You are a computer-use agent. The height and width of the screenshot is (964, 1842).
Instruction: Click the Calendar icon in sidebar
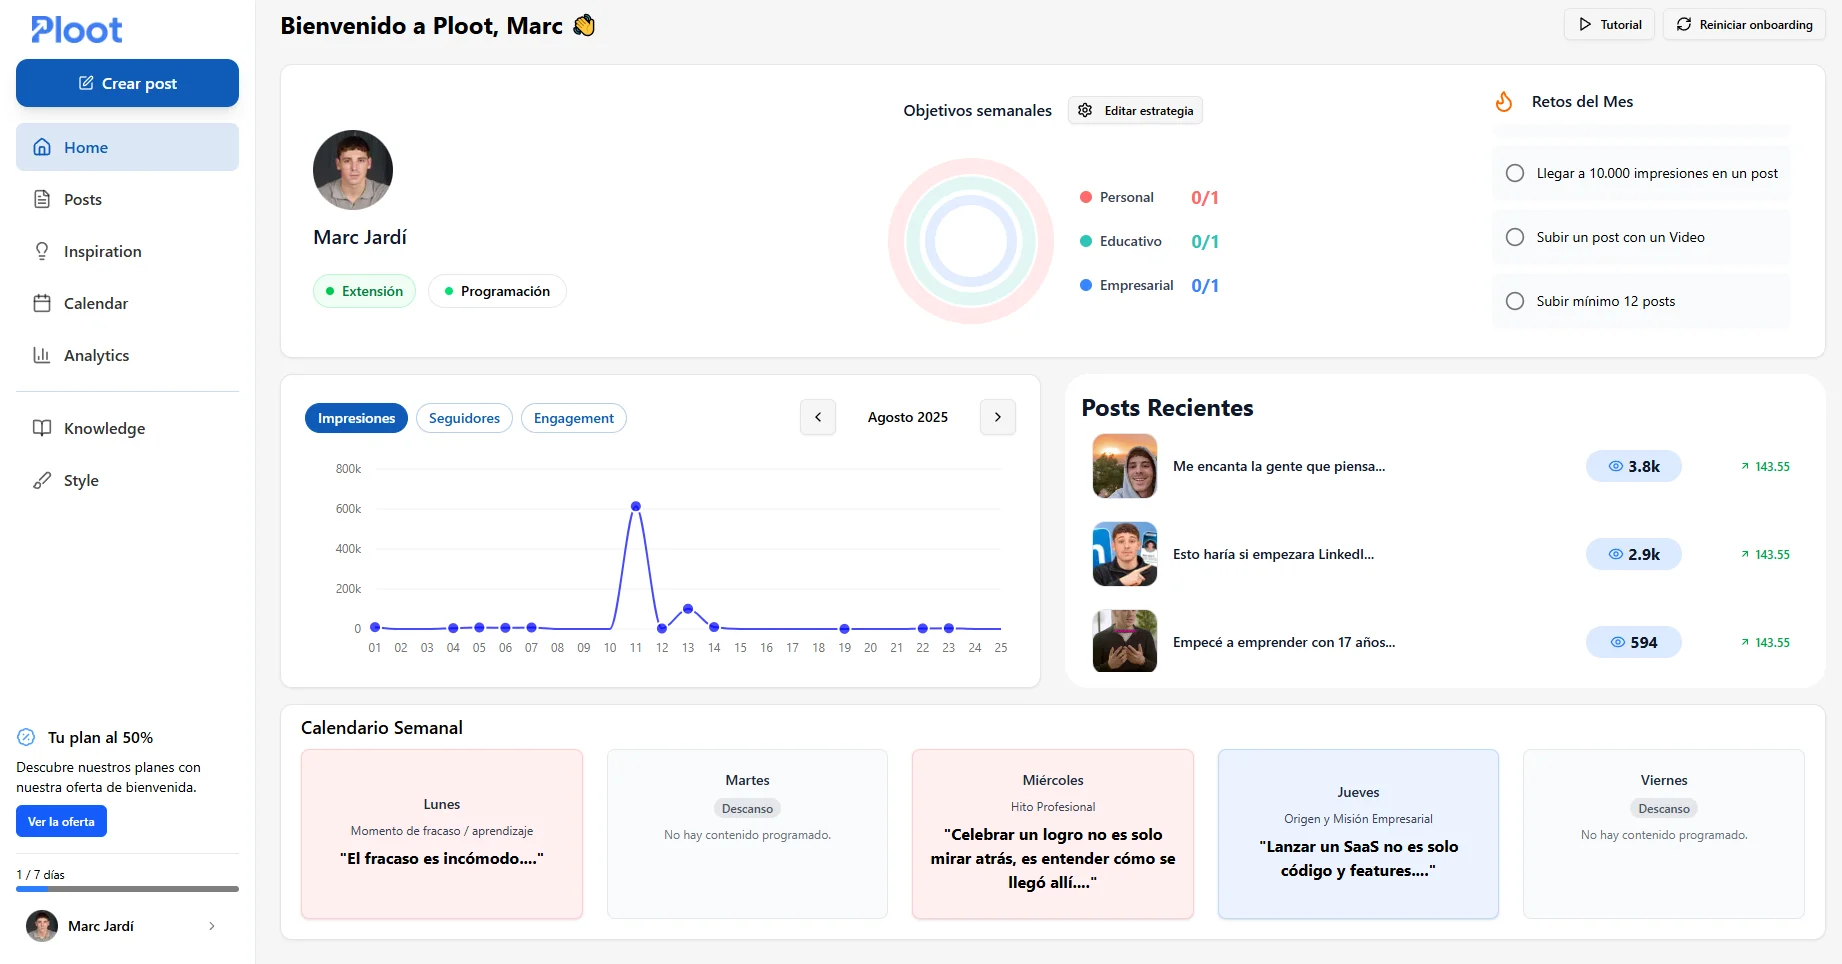coord(42,303)
